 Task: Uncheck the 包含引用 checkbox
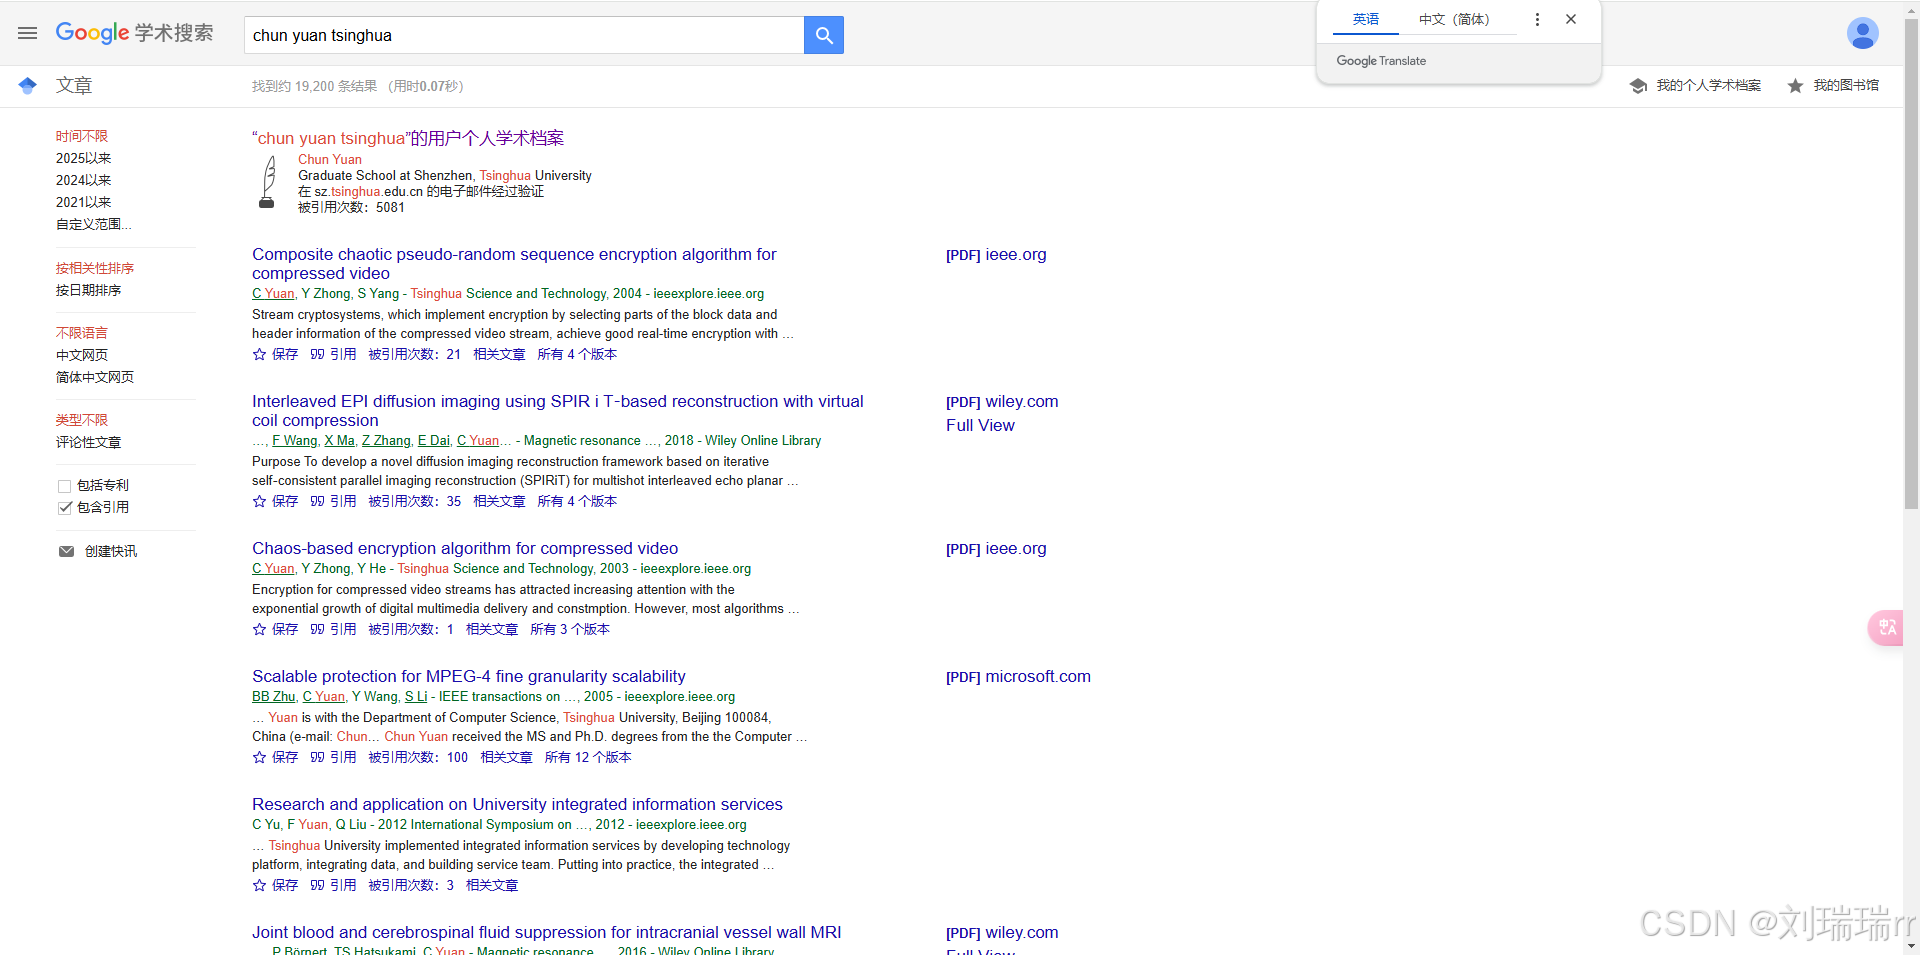tap(65, 508)
